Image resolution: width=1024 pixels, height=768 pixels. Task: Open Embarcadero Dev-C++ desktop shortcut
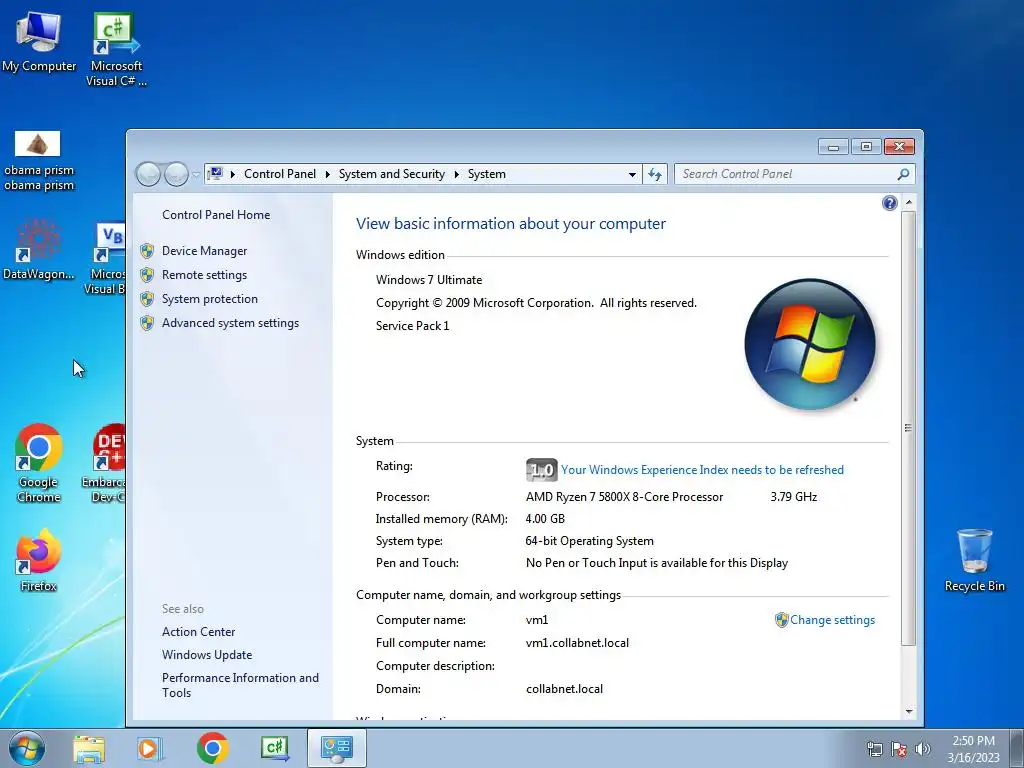point(106,463)
